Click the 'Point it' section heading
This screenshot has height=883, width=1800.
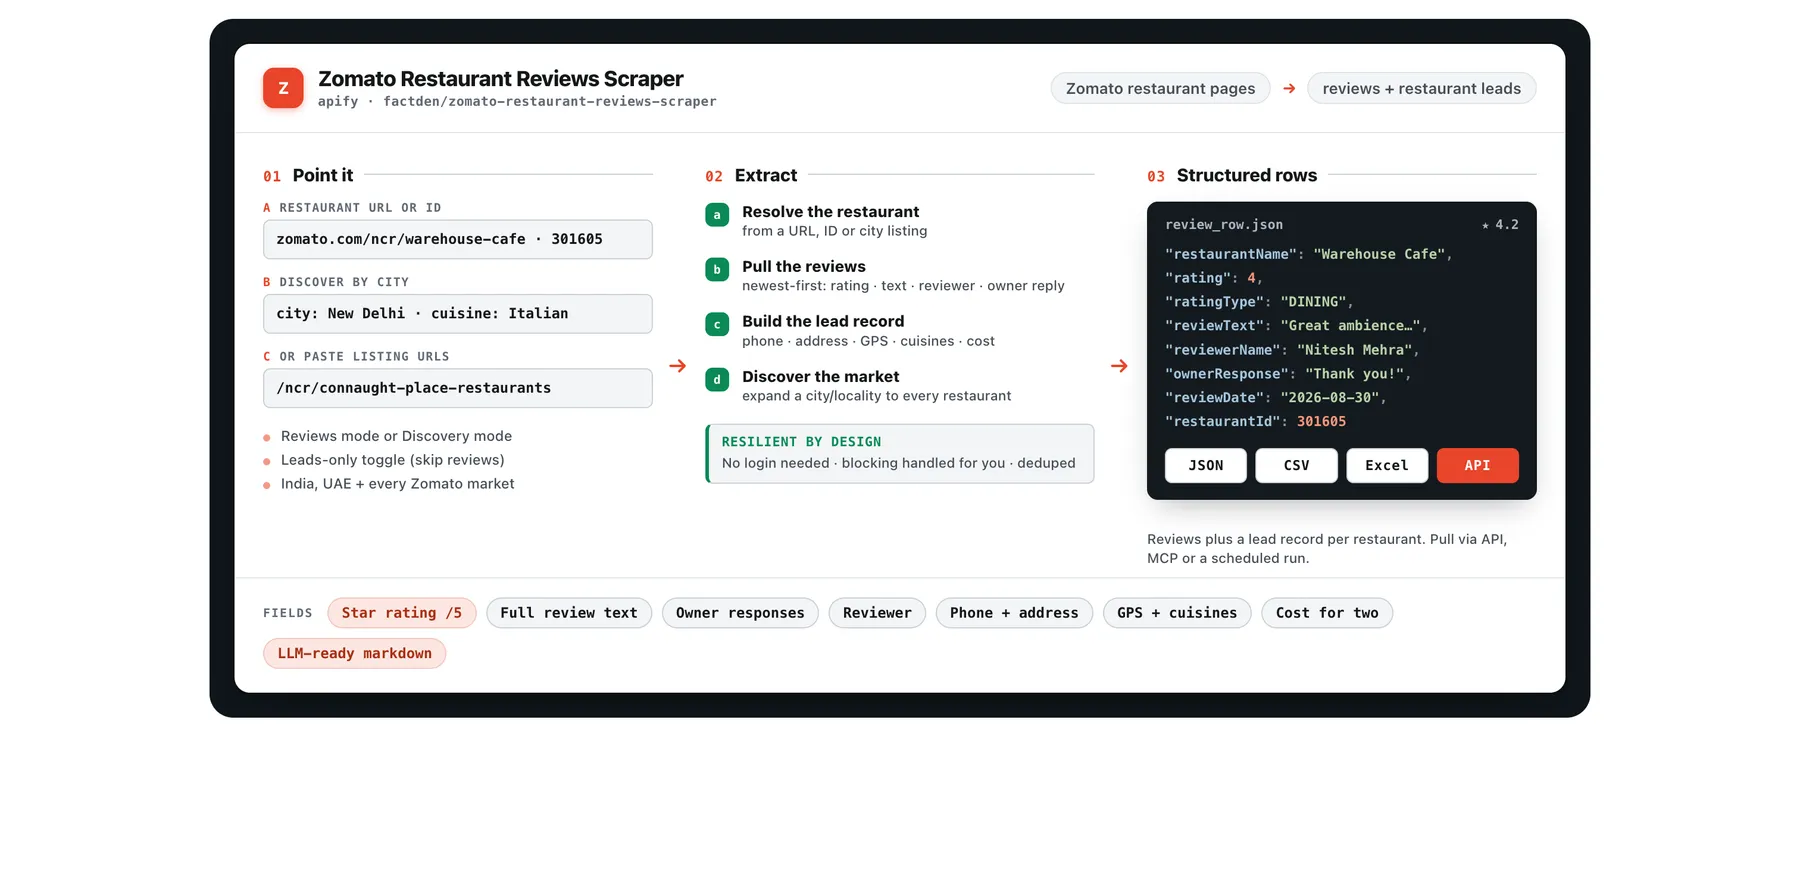(323, 175)
